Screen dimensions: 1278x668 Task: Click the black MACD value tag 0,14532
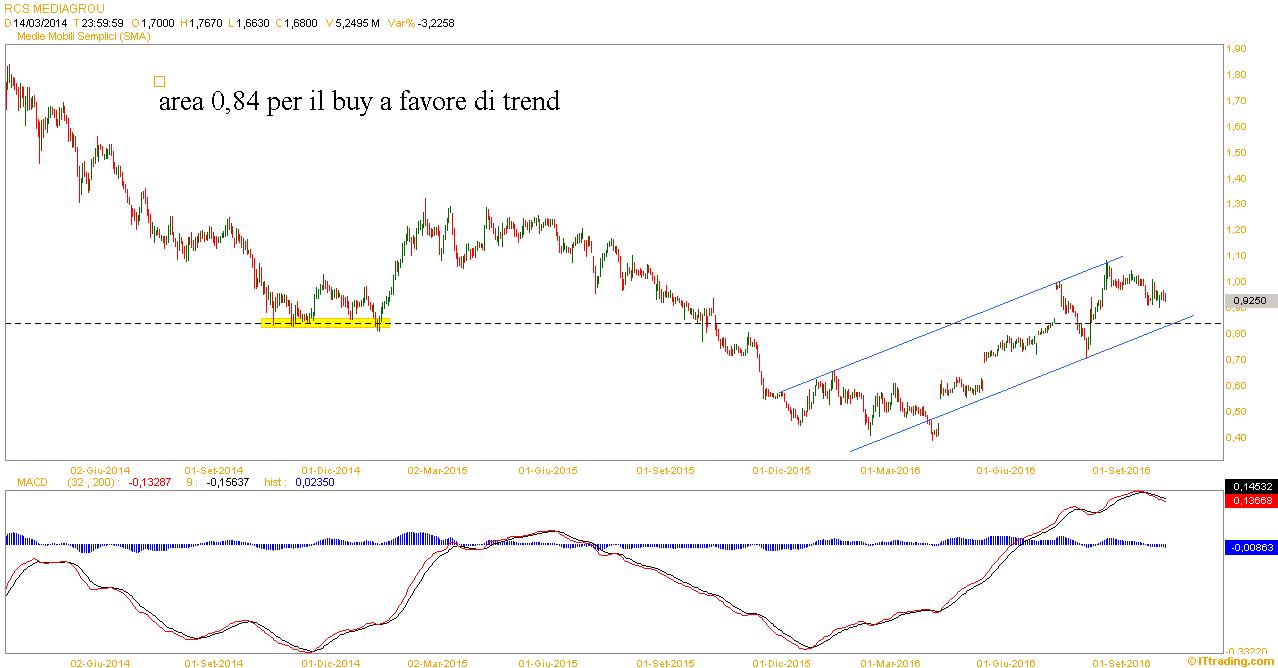click(1250, 486)
